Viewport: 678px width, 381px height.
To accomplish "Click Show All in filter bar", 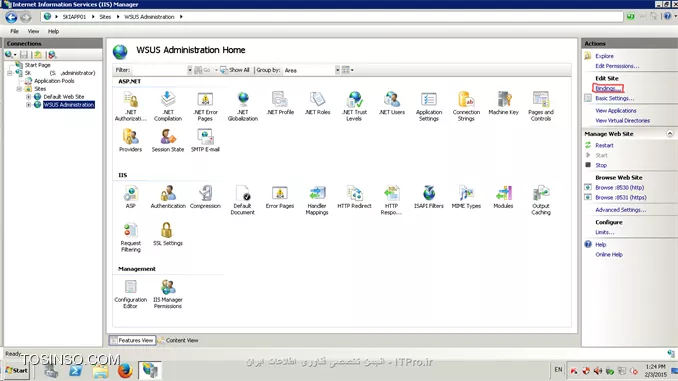I will (x=235, y=70).
